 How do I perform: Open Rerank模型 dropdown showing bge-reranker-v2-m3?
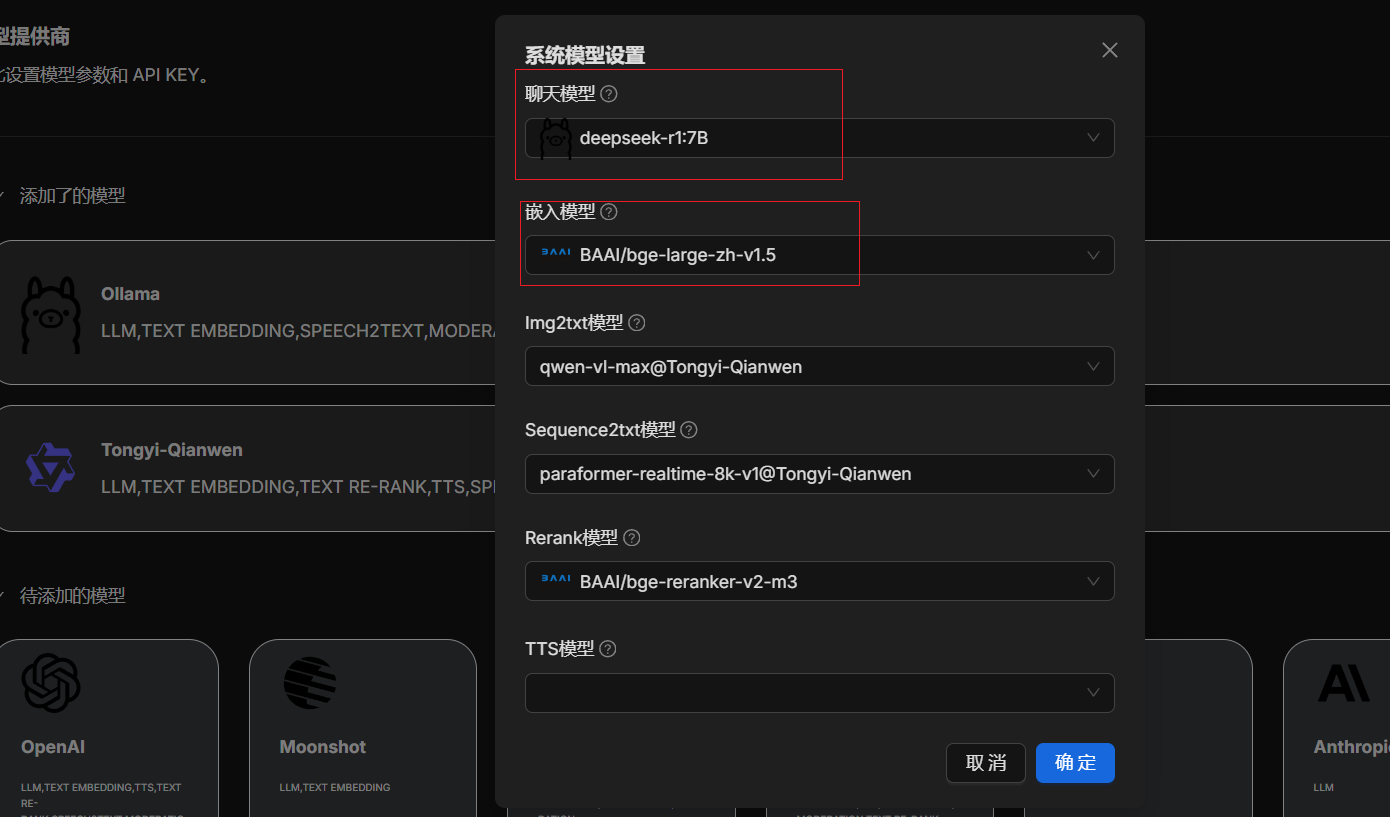[x=820, y=581]
